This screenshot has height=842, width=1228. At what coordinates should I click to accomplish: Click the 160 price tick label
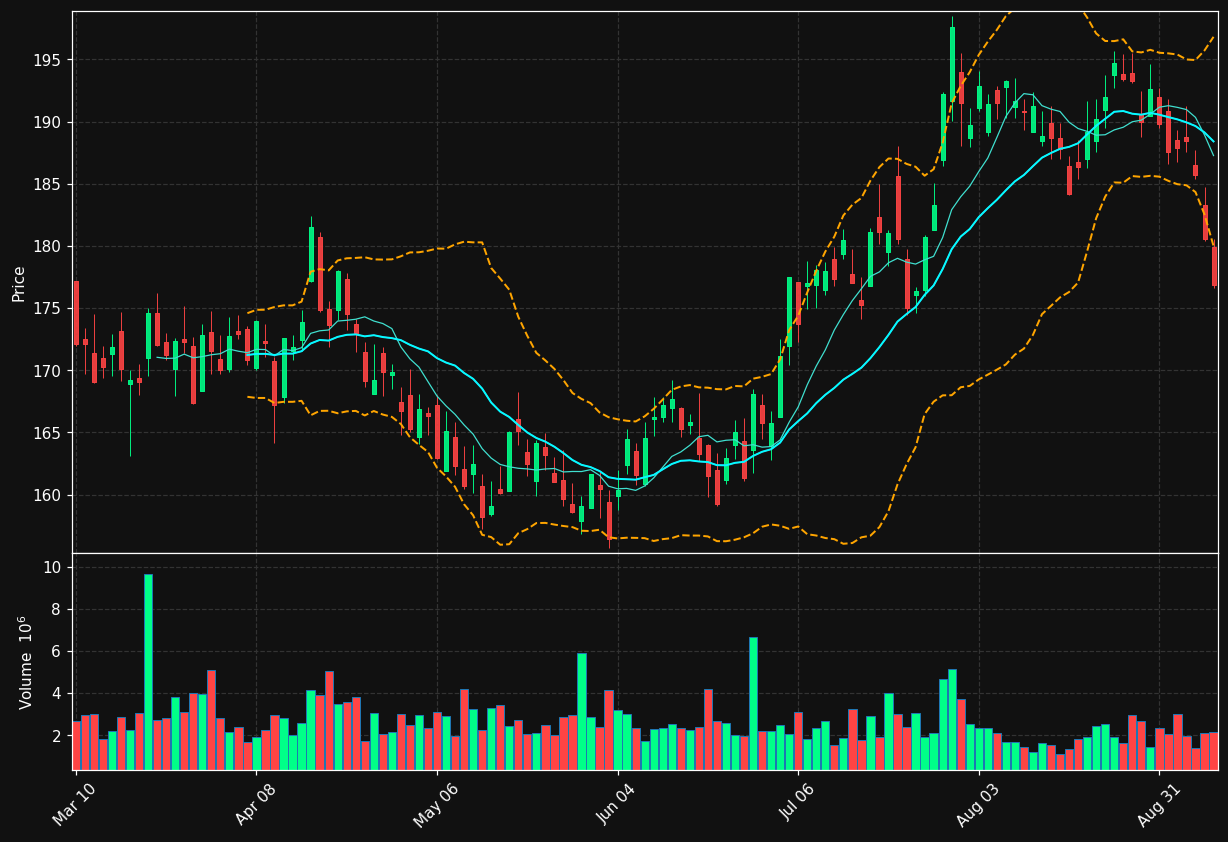(x=48, y=495)
